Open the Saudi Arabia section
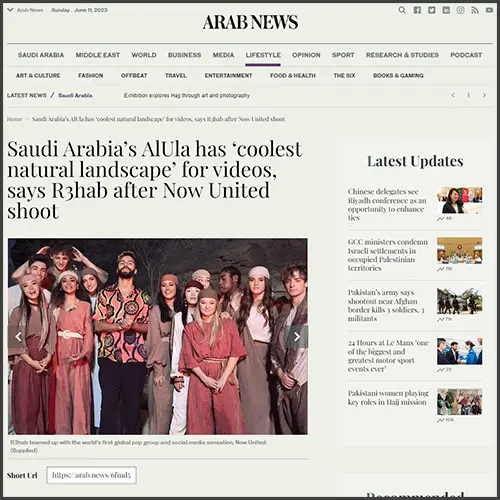The image size is (500, 500). tap(41, 55)
